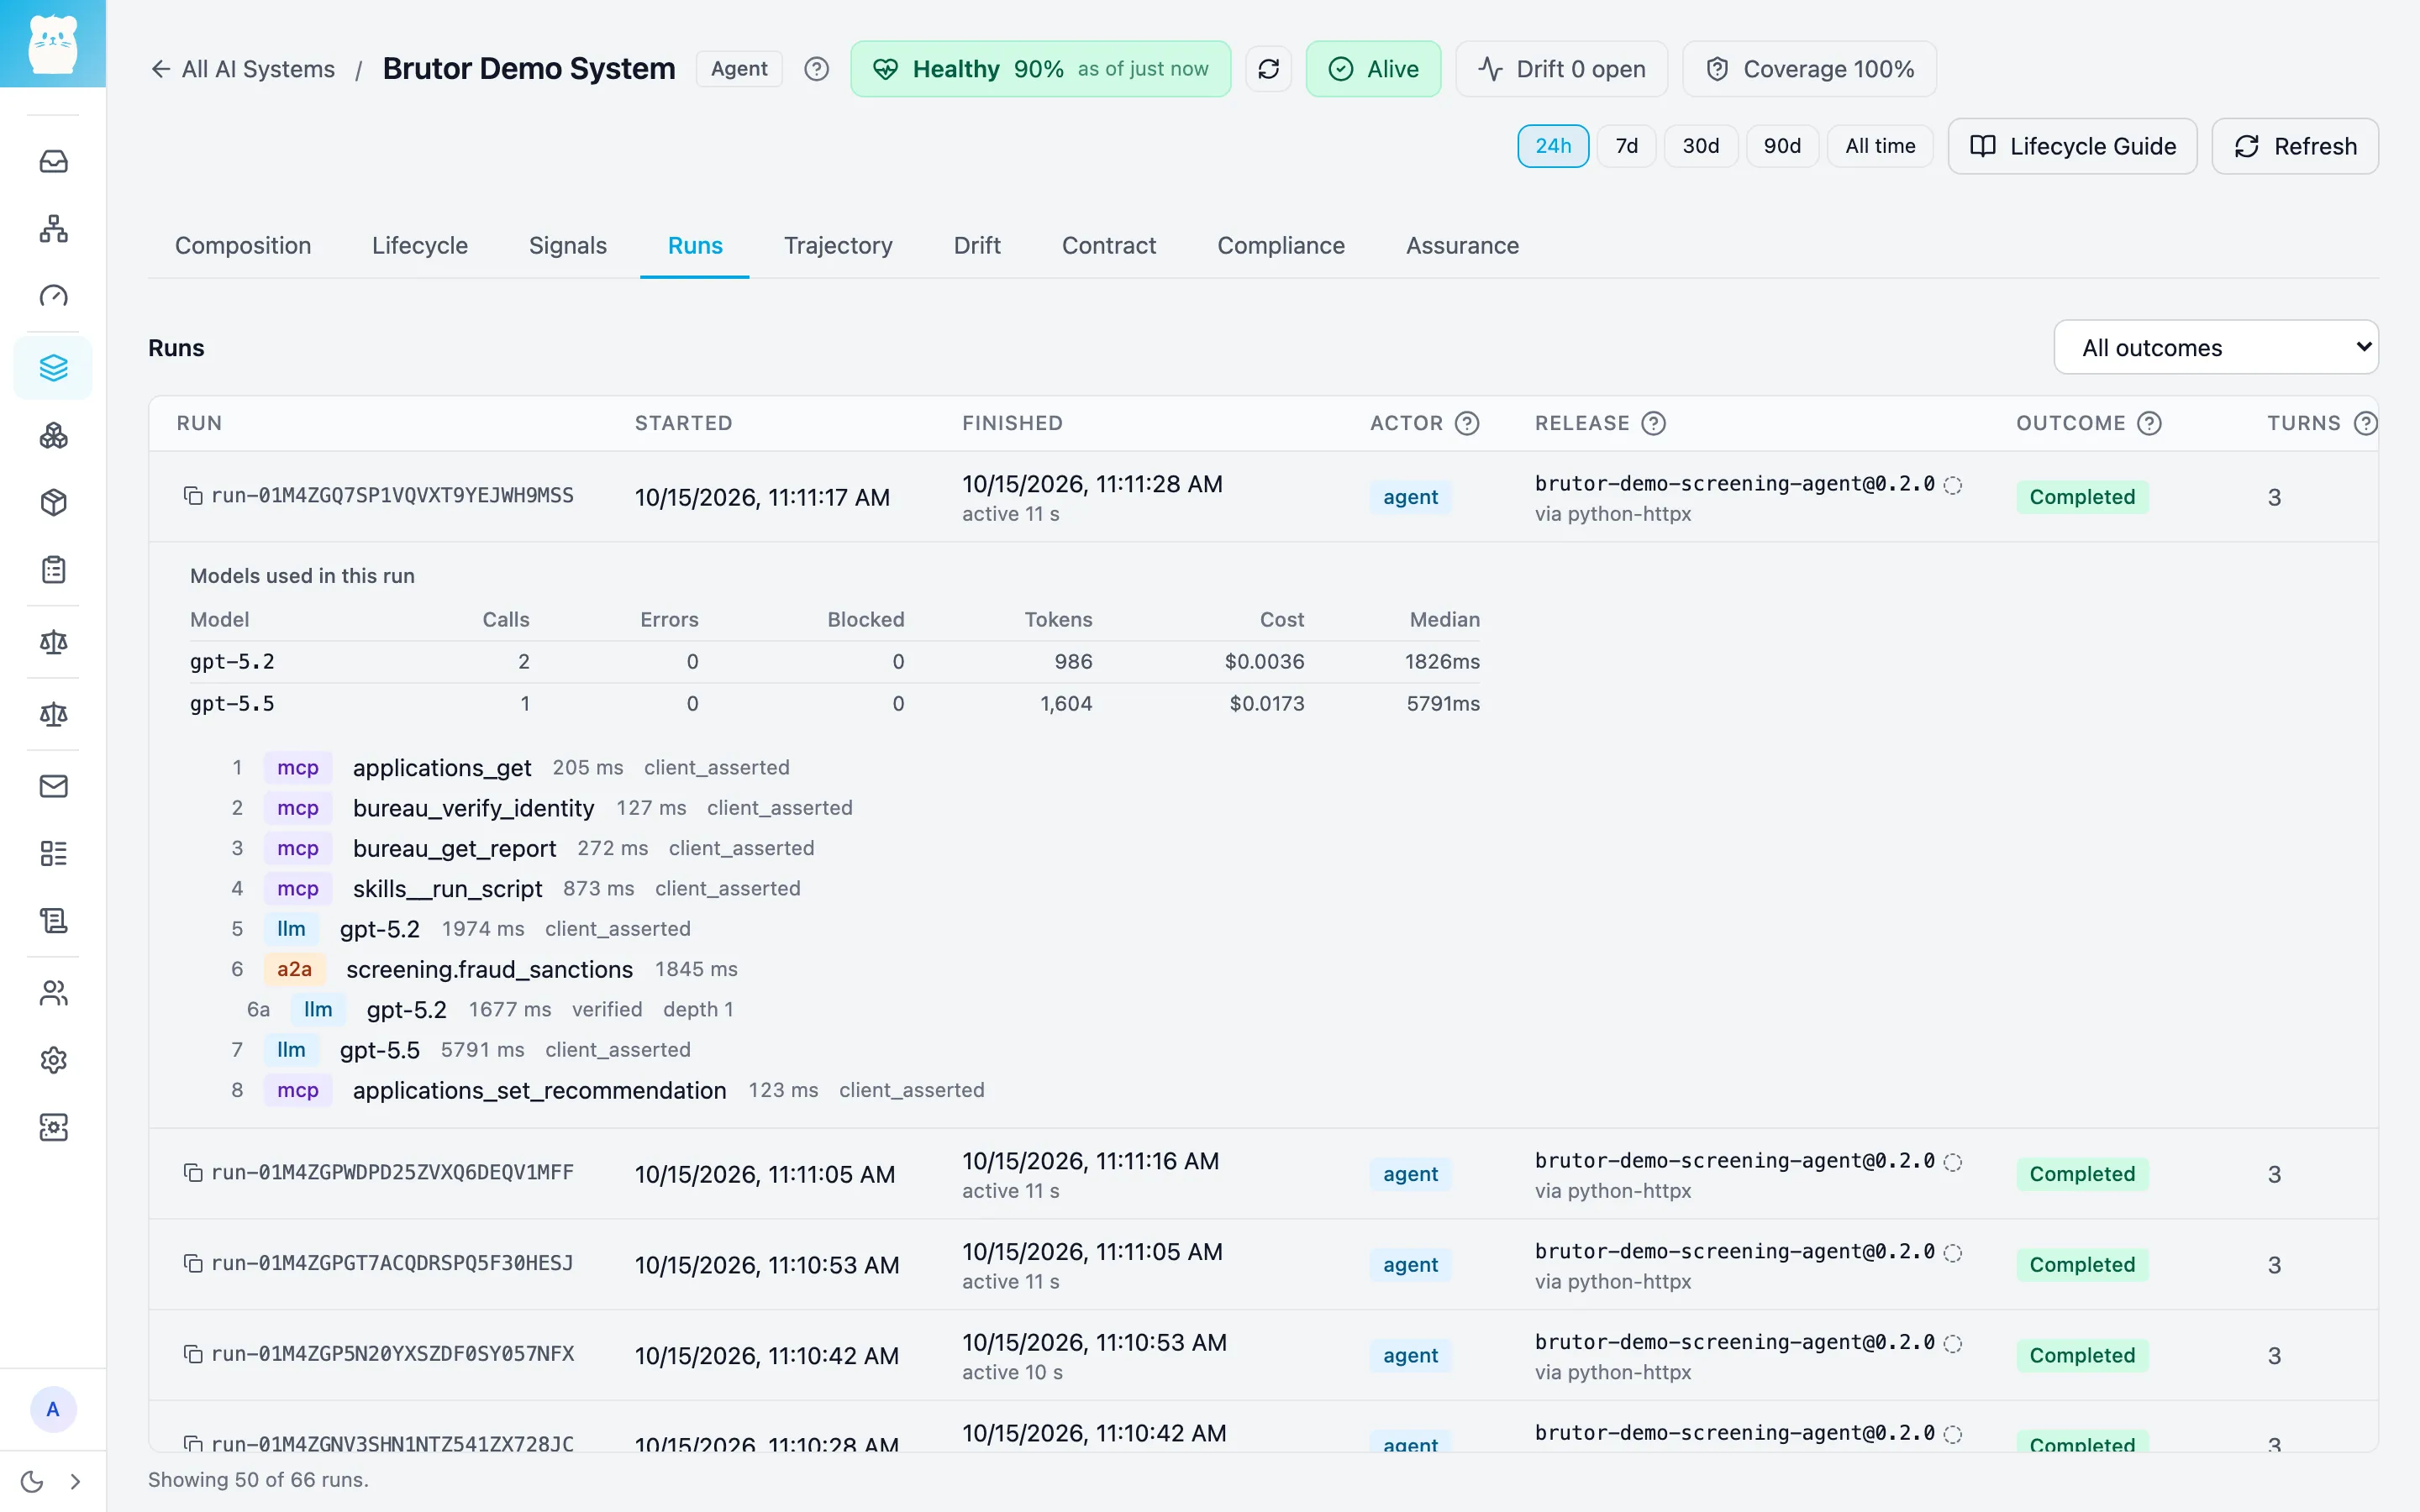The height and width of the screenshot is (1512, 2420).
Task: Open the Compliance tab
Action: (x=1281, y=245)
